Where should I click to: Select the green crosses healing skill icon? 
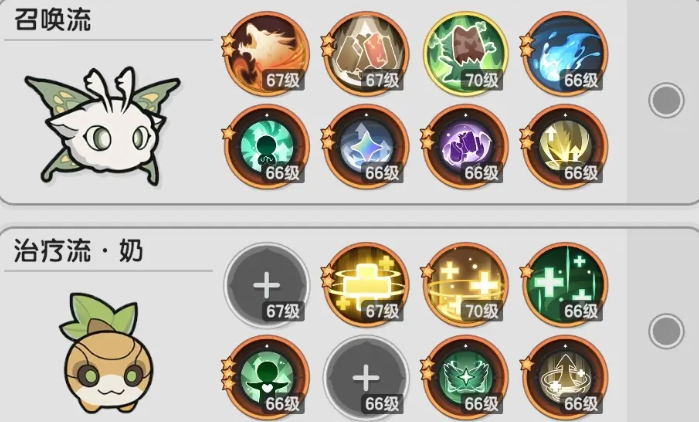tap(565, 285)
